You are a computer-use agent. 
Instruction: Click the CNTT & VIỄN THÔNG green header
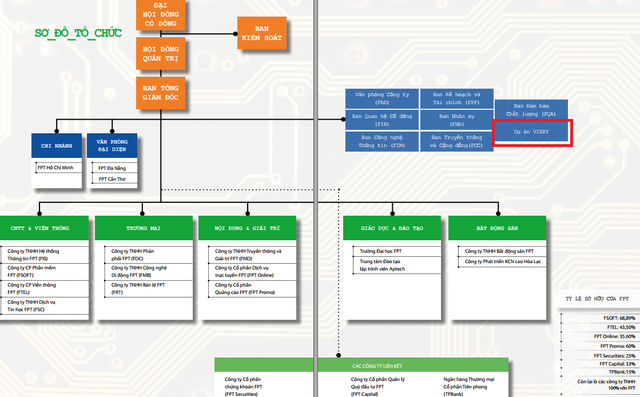[44, 228]
